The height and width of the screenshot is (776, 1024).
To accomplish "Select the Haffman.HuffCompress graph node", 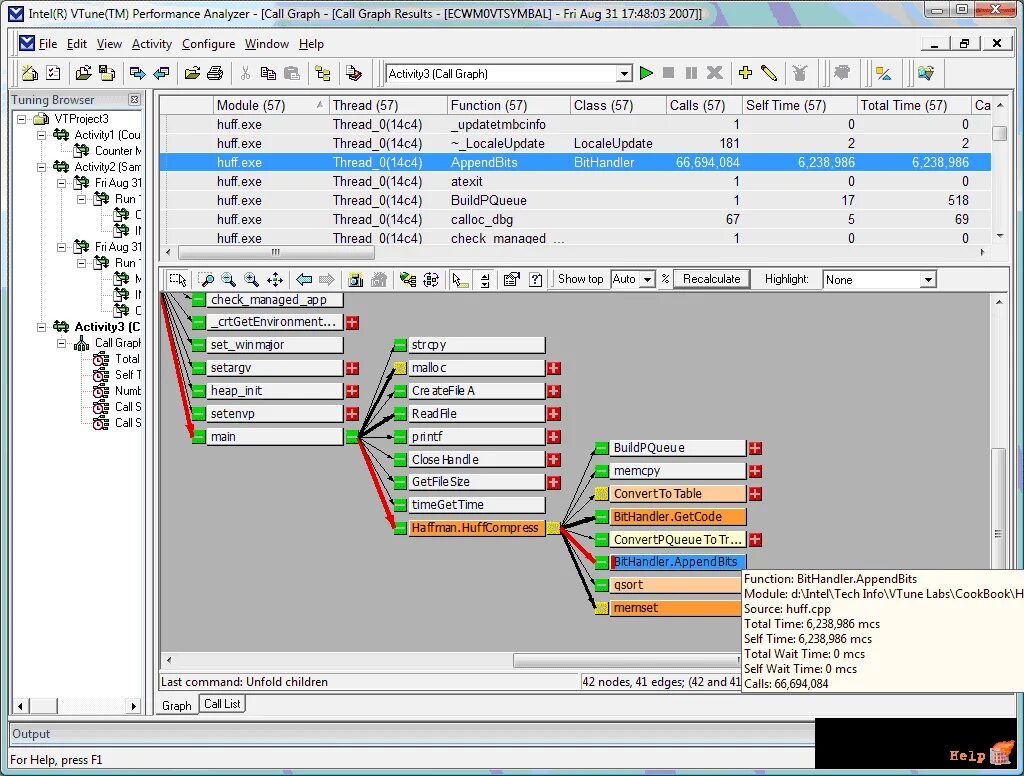I will [475, 528].
